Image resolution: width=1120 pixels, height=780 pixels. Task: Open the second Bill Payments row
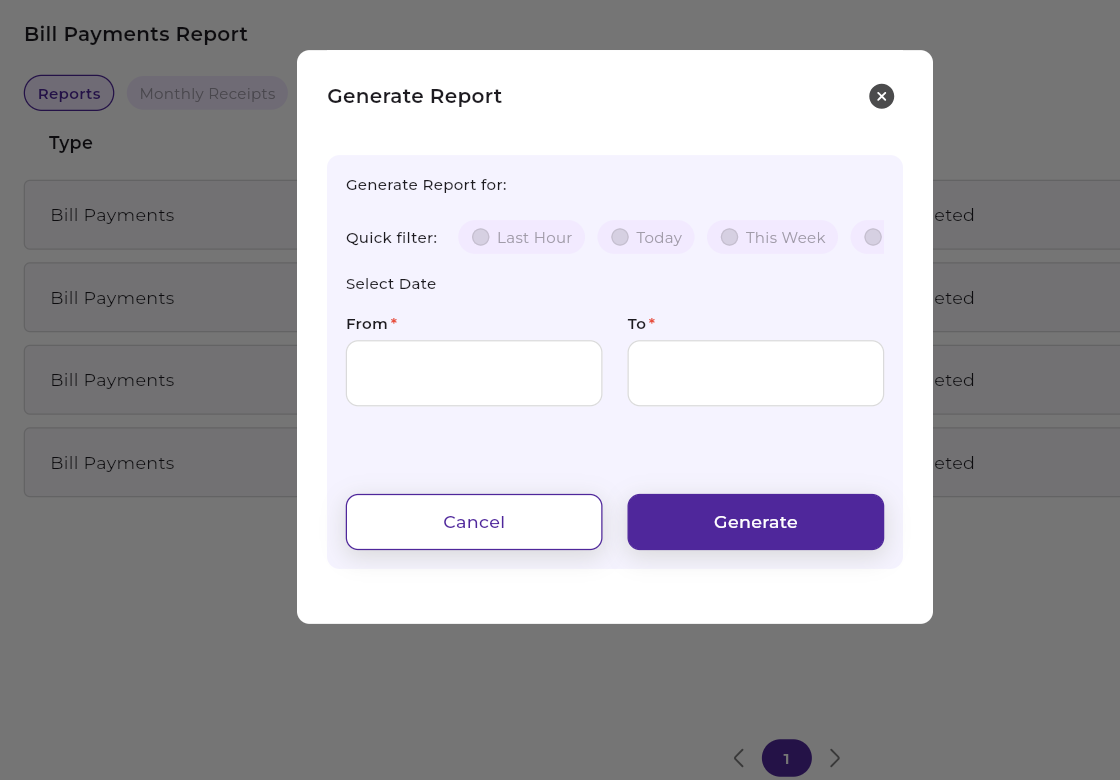[112, 298]
